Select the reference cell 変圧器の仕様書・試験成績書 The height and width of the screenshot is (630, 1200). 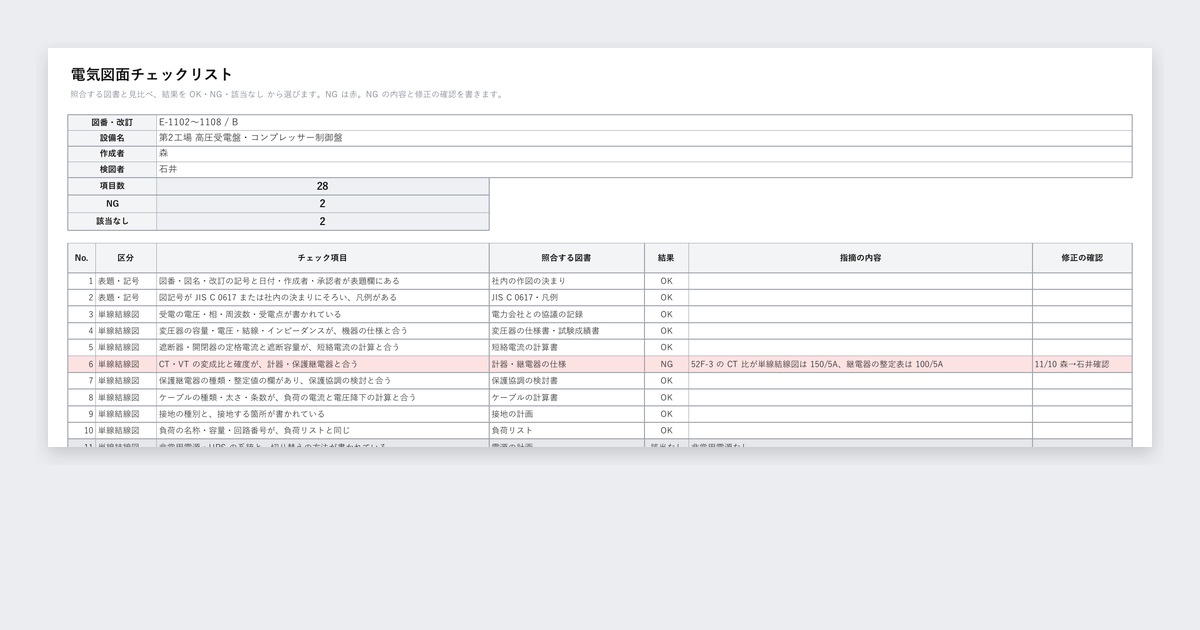click(x=566, y=331)
